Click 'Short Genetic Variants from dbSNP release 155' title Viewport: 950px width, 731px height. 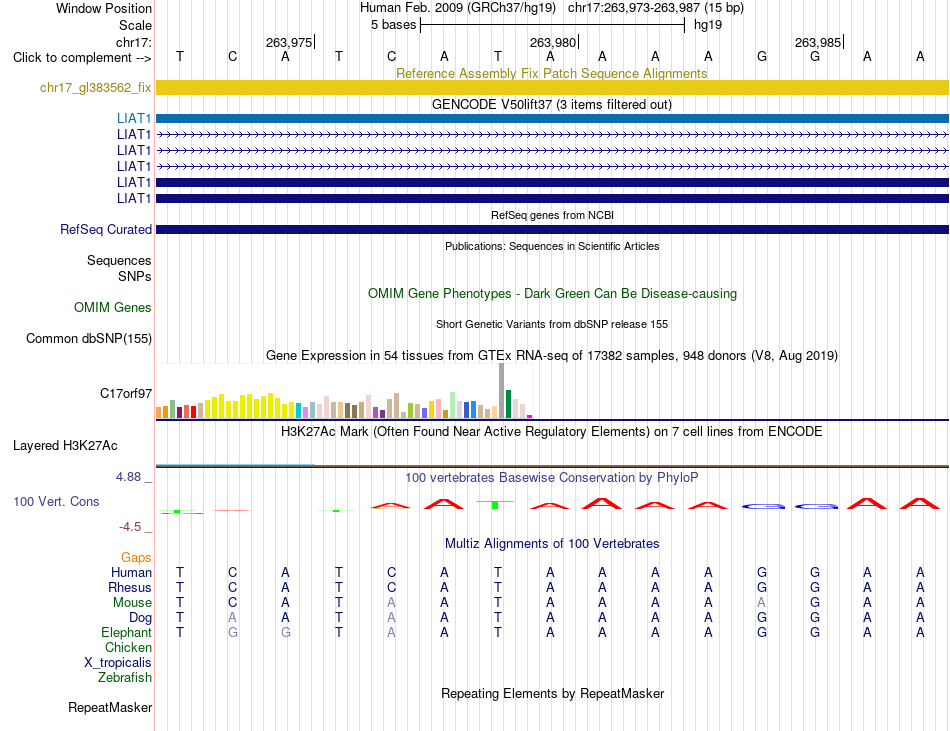pyautogui.click(x=552, y=324)
